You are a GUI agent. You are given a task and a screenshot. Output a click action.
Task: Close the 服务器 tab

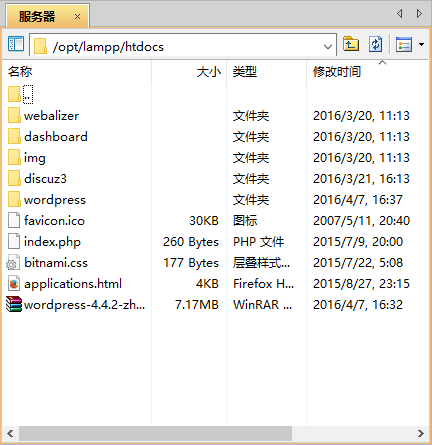click(x=77, y=16)
